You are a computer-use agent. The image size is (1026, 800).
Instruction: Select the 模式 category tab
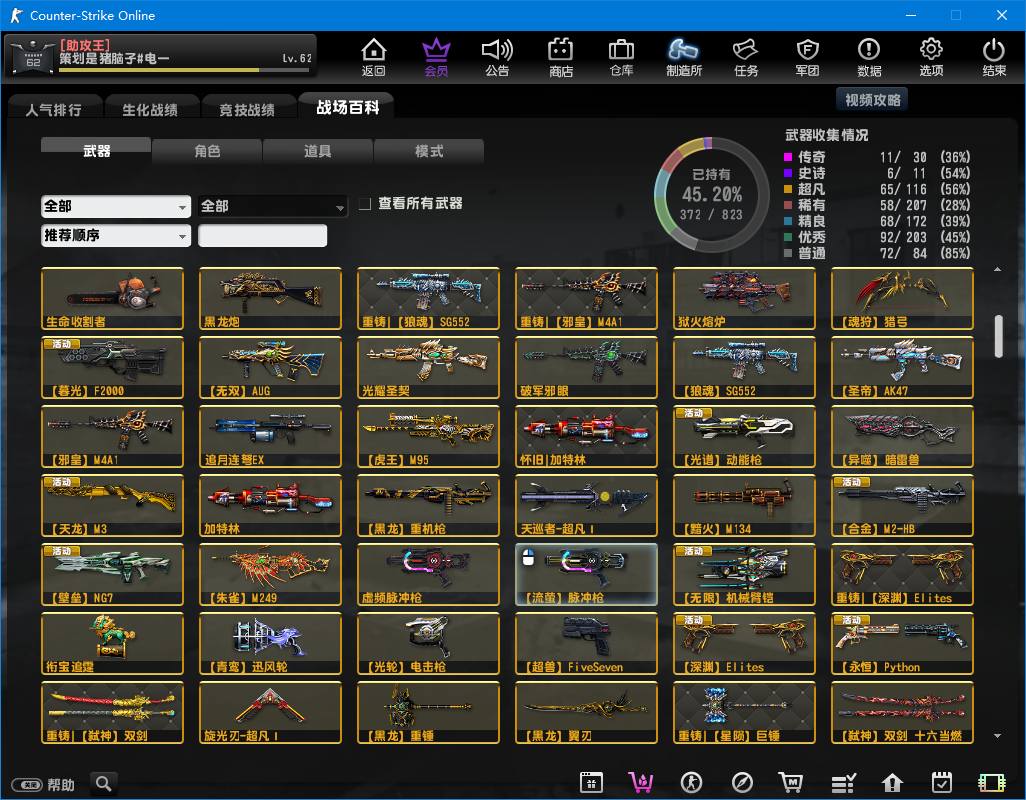429,151
